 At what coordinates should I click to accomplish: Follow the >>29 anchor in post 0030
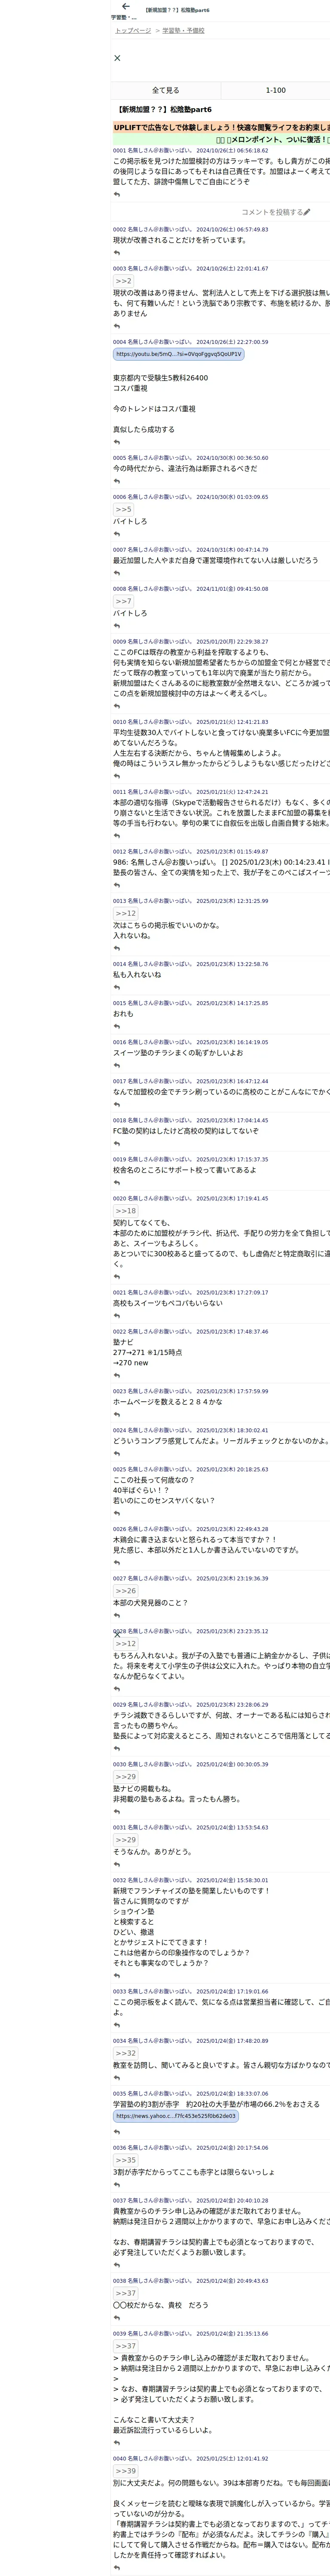click(126, 1777)
